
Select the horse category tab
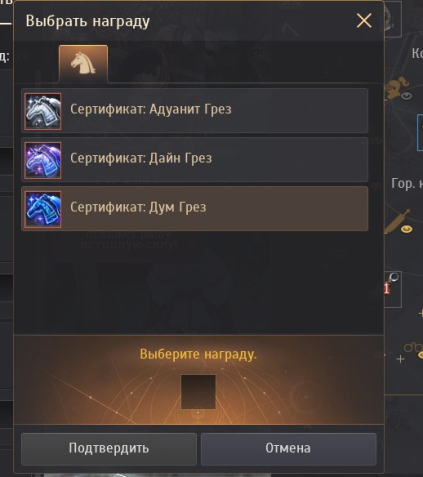click(x=83, y=63)
